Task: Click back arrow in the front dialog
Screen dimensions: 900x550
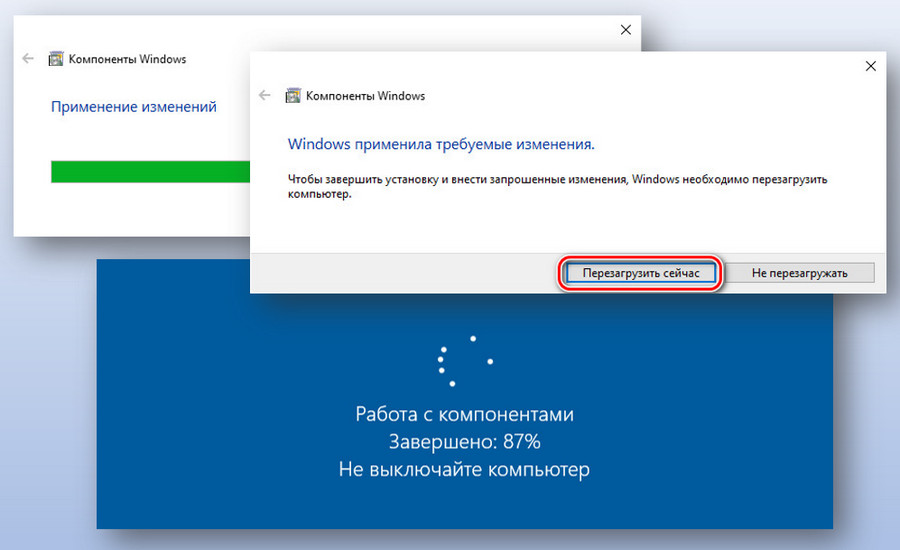Action: pos(265,96)
